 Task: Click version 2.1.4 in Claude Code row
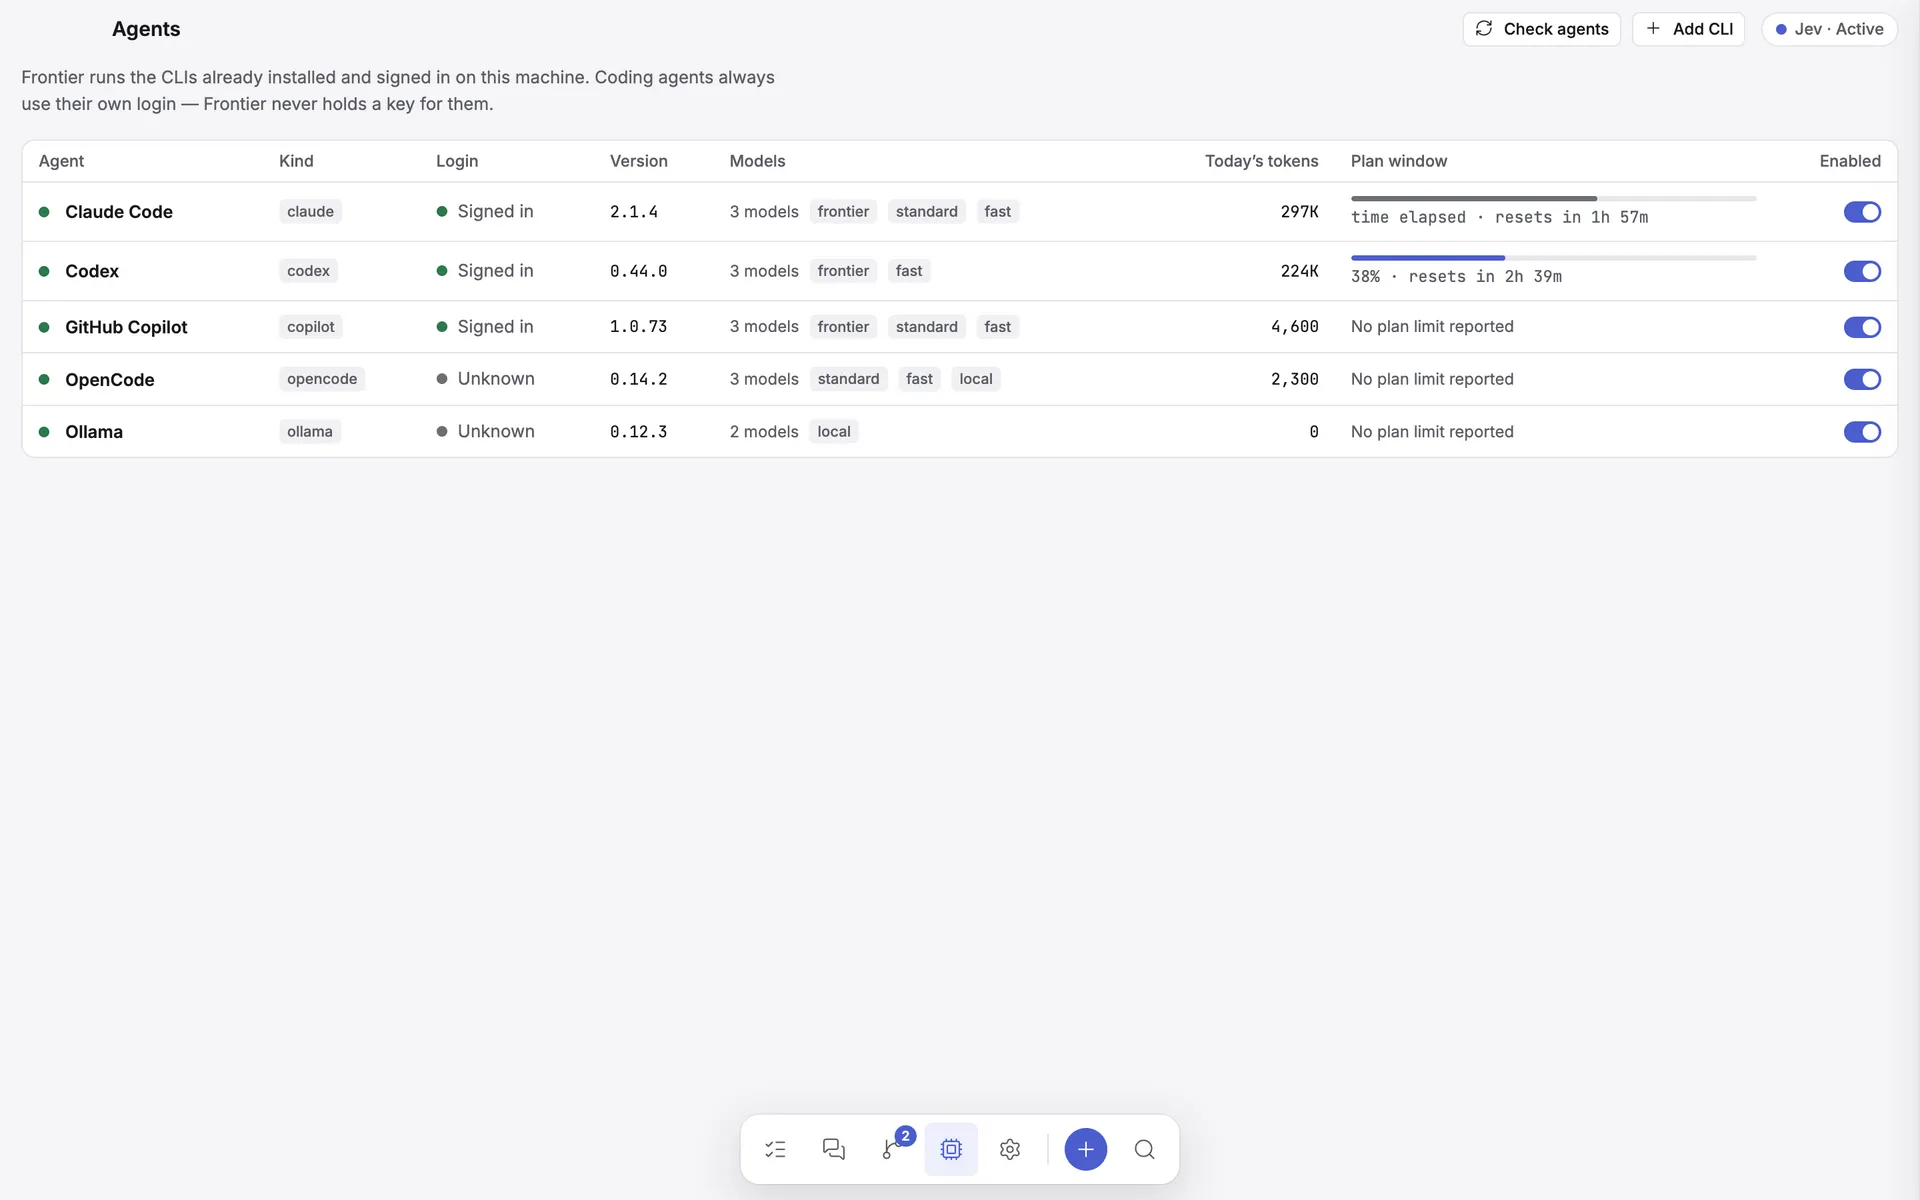634,212
